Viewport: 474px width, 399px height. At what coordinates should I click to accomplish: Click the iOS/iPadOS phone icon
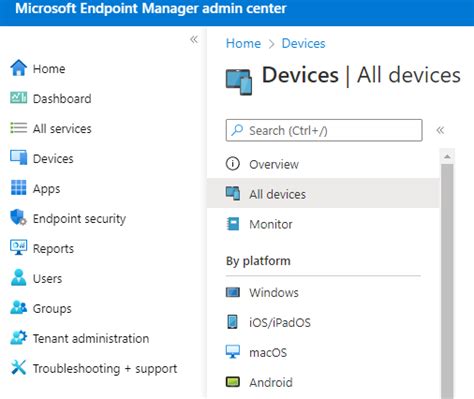click(x=233, y=322)
